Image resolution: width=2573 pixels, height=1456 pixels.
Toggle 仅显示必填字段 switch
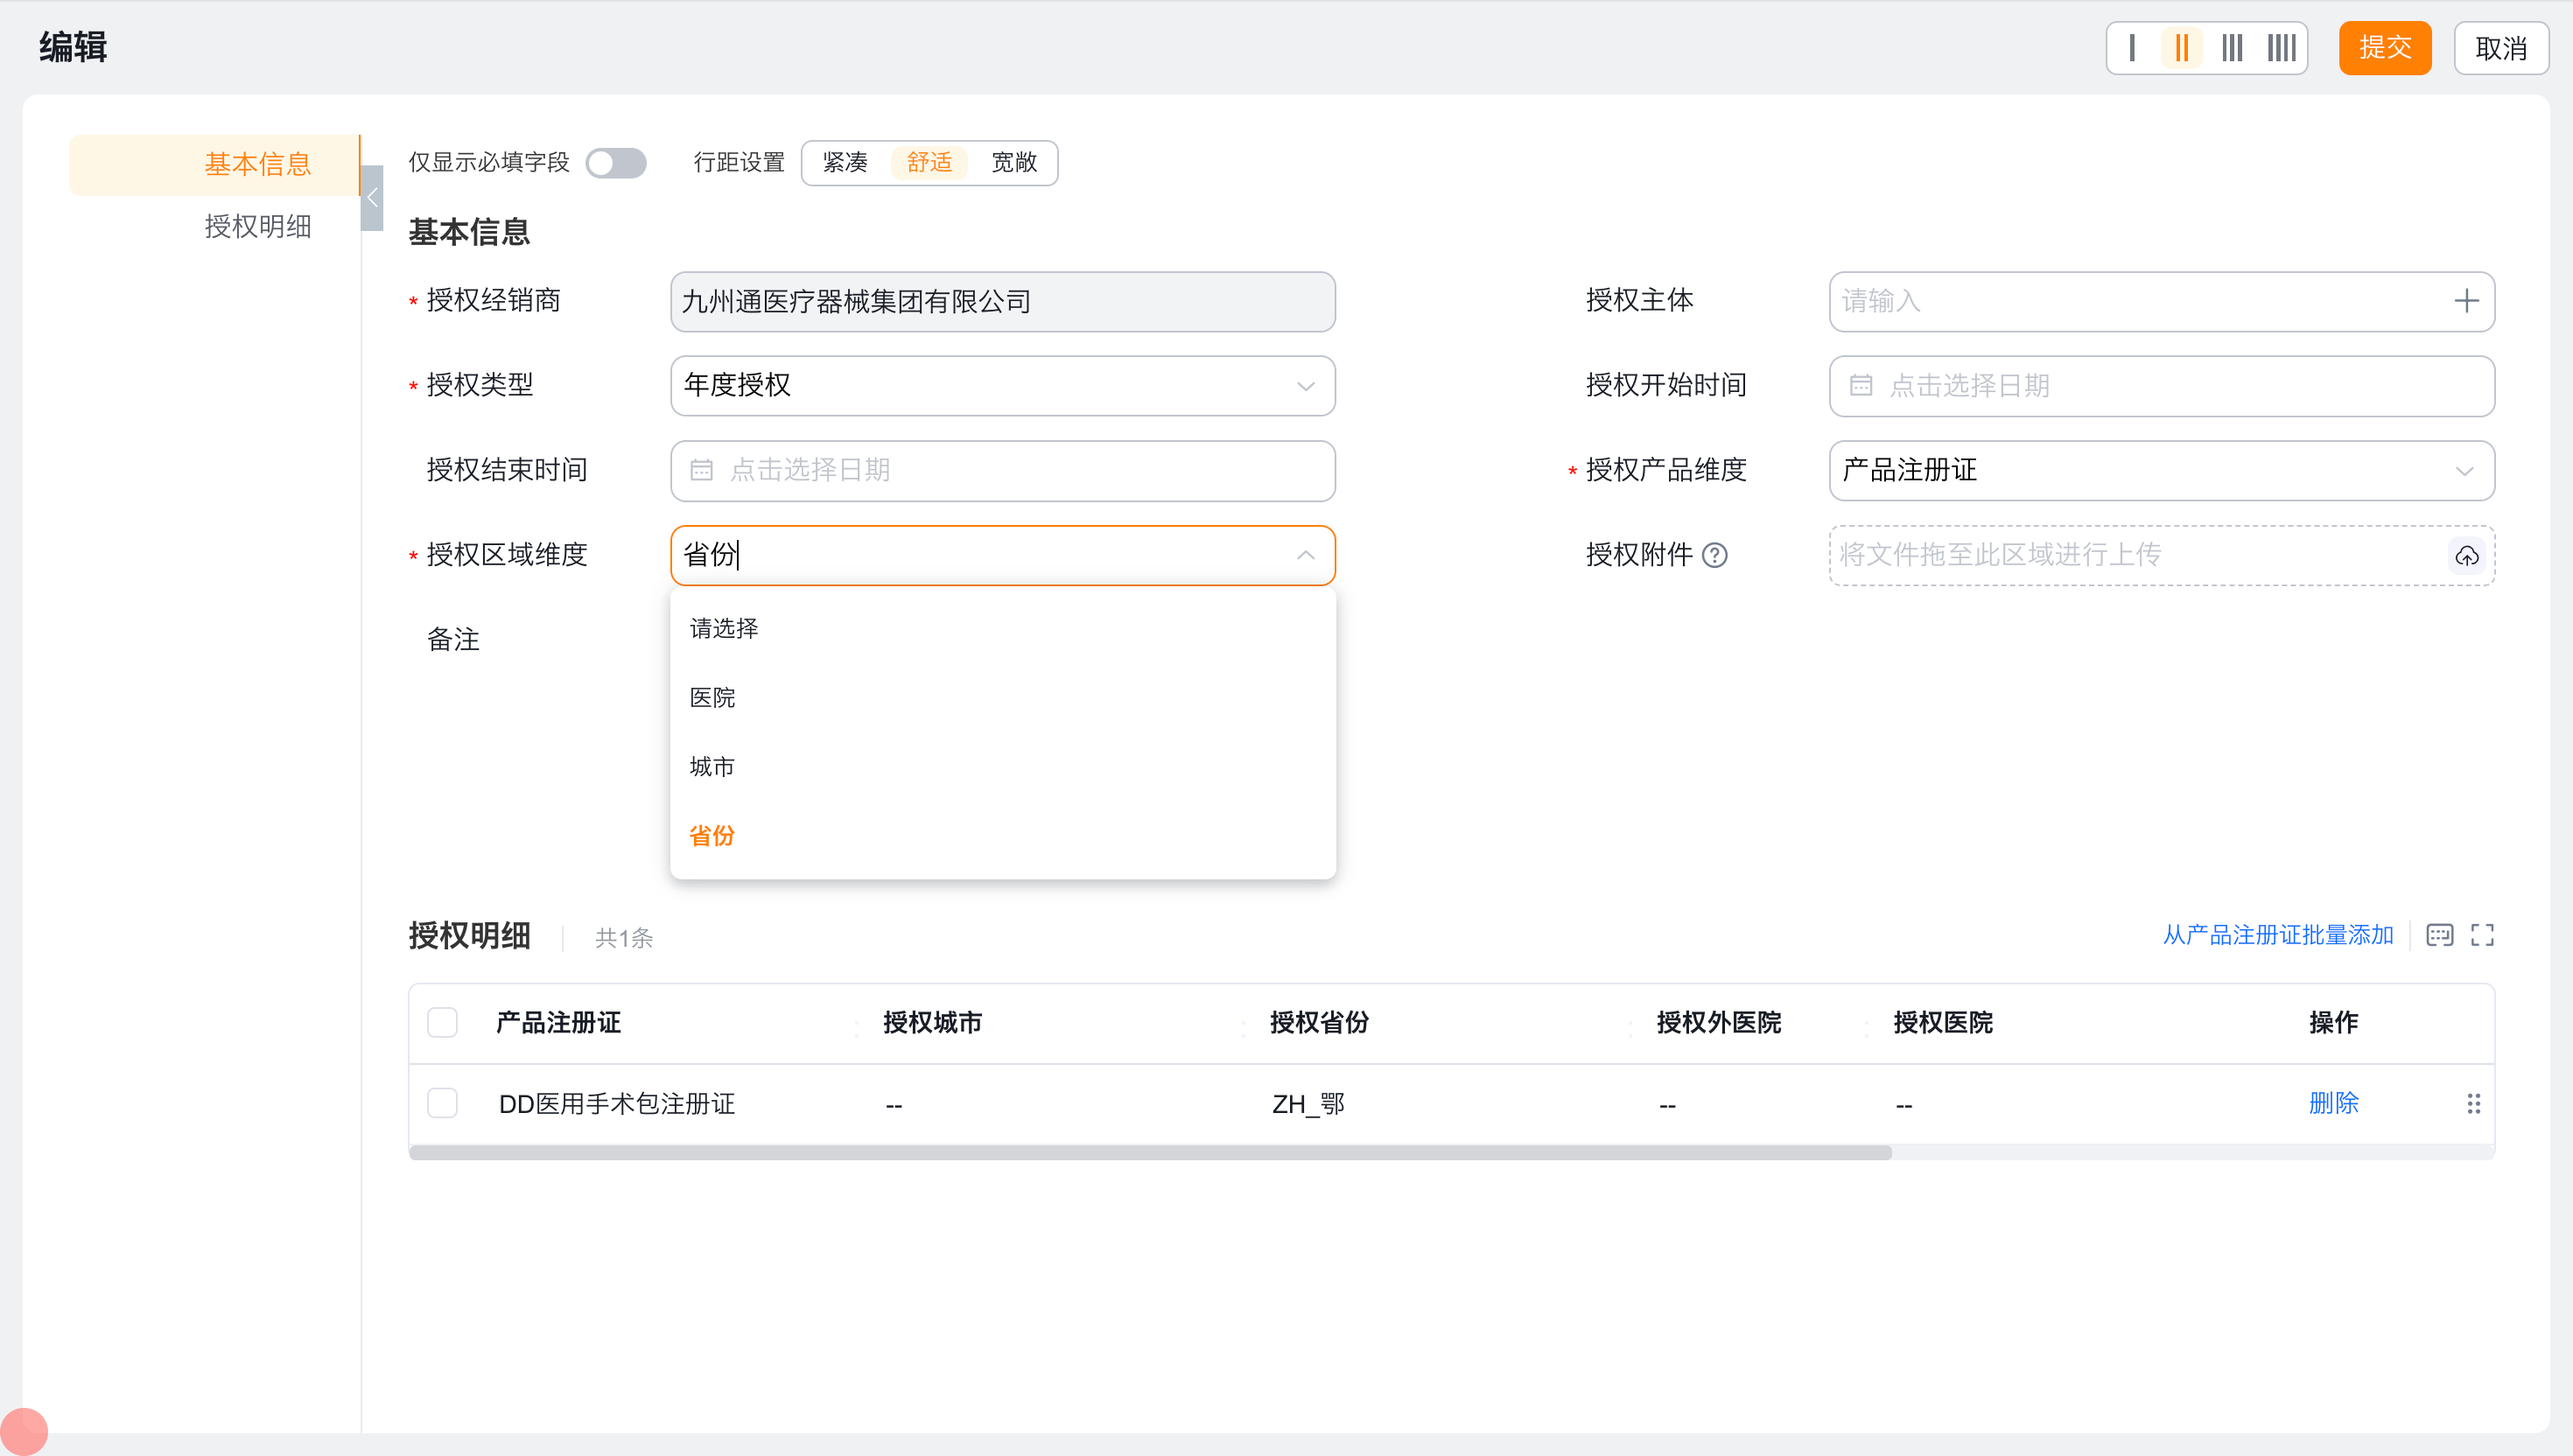pos(616,163)
